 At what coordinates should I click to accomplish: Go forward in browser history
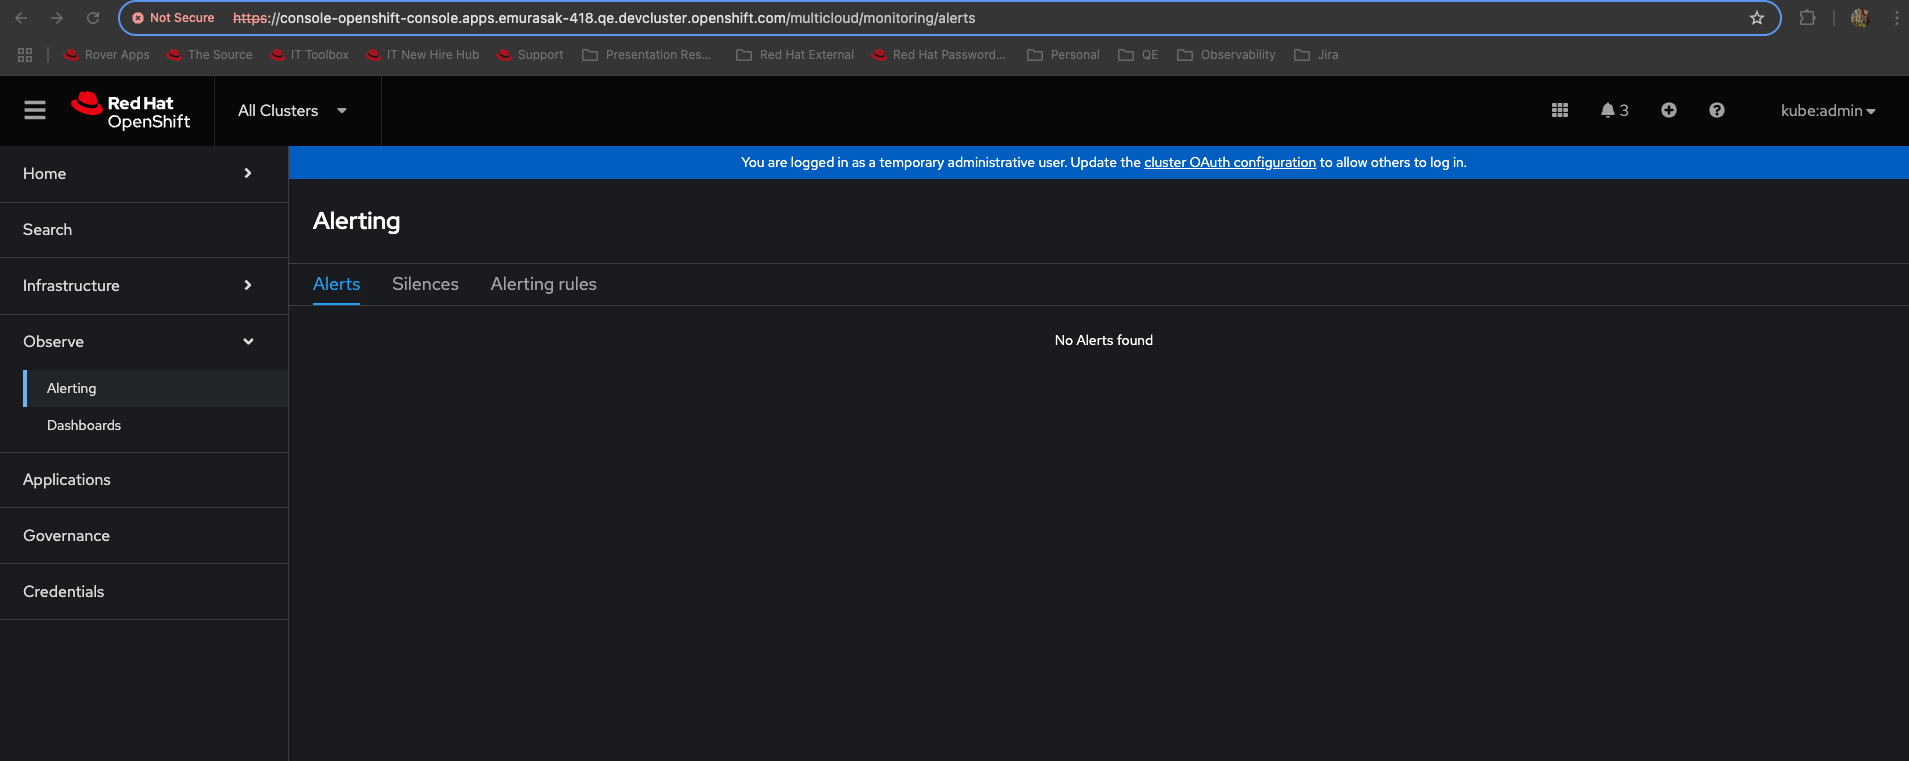(x=57, y=18)
